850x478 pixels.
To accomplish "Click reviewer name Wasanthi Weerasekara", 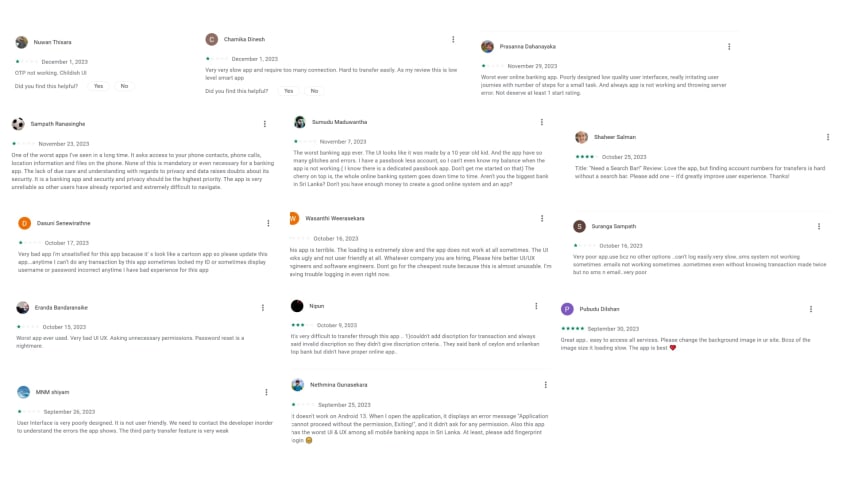I will (x=335, y=218).
